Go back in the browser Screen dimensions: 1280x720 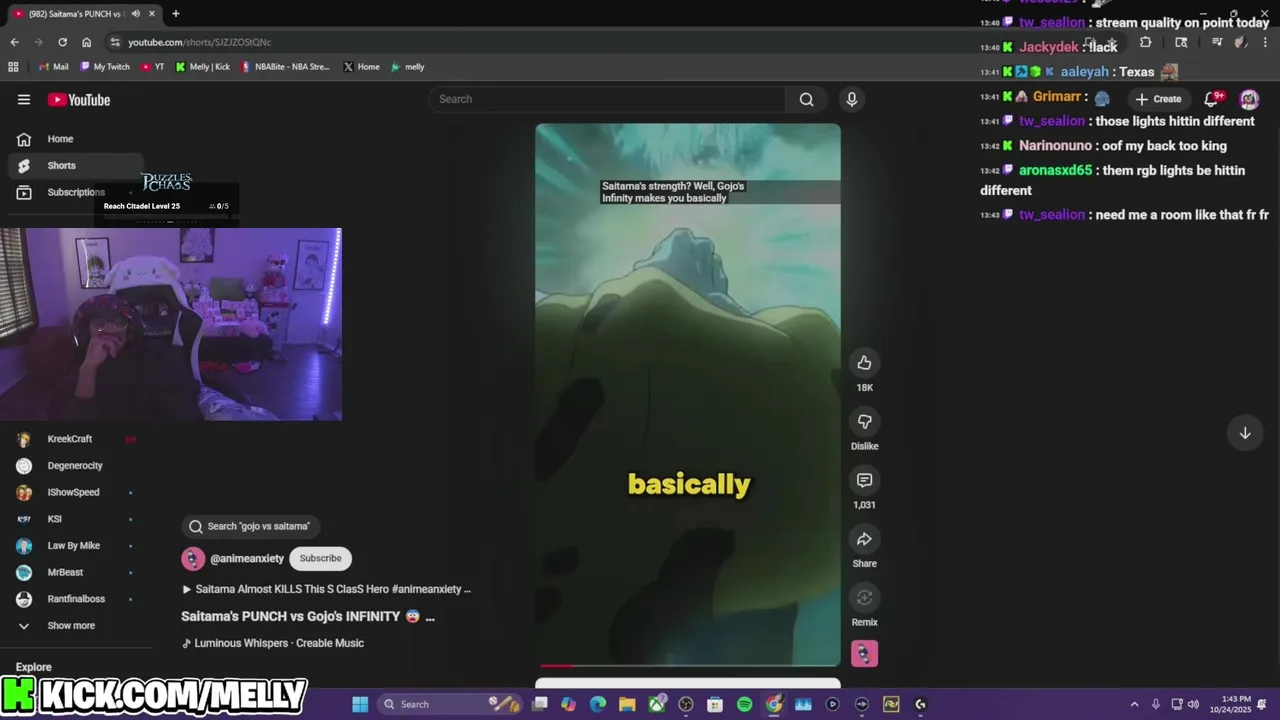point(14,42)
